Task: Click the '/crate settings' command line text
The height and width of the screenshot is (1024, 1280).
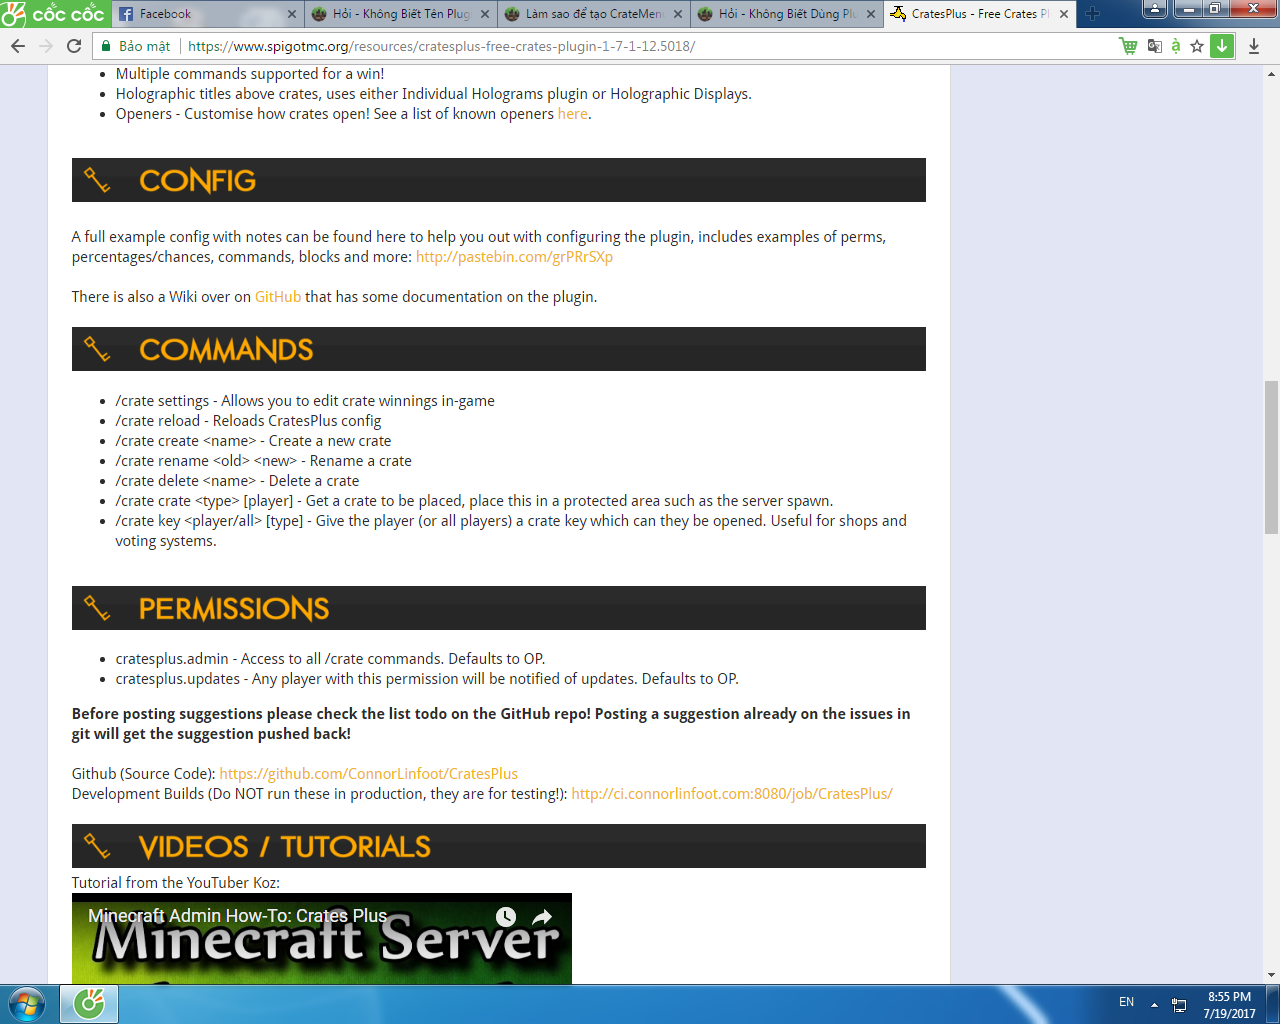Action: (x=305, y=401)
